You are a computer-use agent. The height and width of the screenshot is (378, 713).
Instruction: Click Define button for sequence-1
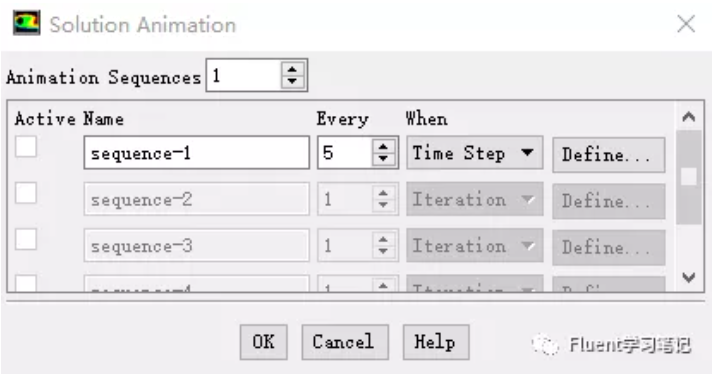coord(608,155)
